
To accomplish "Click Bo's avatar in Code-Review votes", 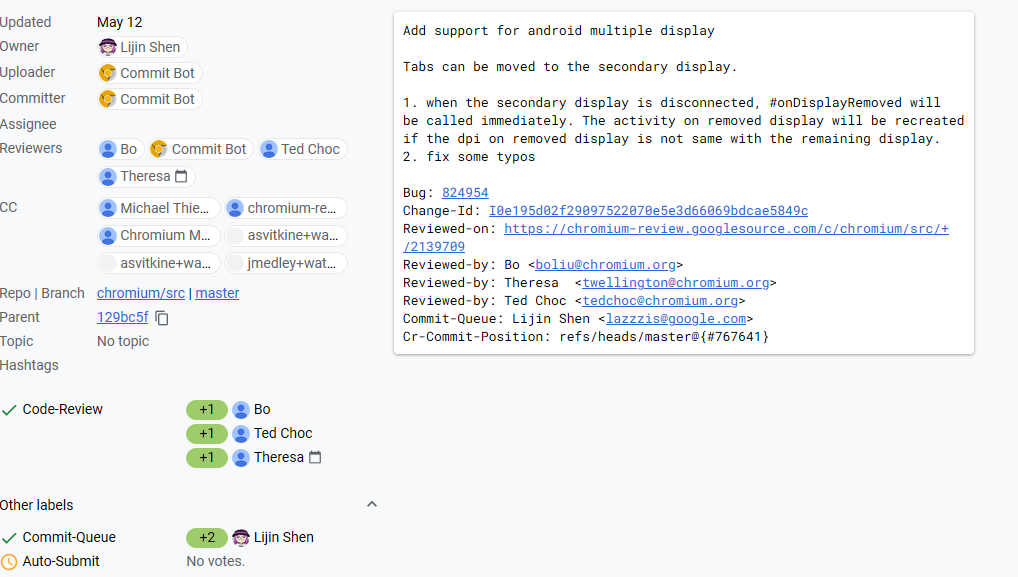I will 241,410.
